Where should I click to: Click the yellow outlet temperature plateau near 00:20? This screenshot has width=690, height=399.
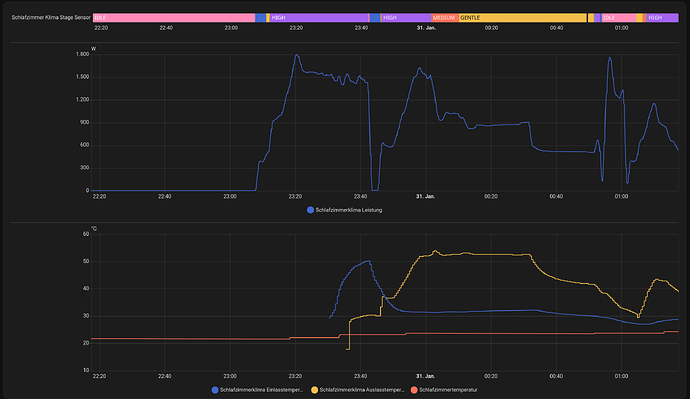click(x=491, y=254)
